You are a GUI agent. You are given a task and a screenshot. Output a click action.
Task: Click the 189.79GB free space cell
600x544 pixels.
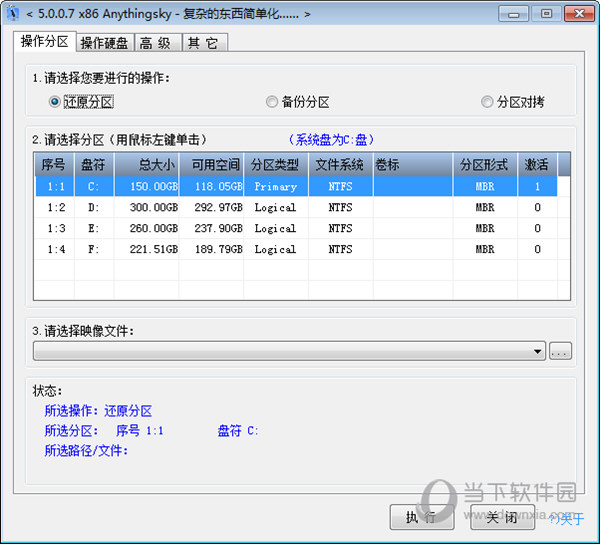tap(211, 249)
